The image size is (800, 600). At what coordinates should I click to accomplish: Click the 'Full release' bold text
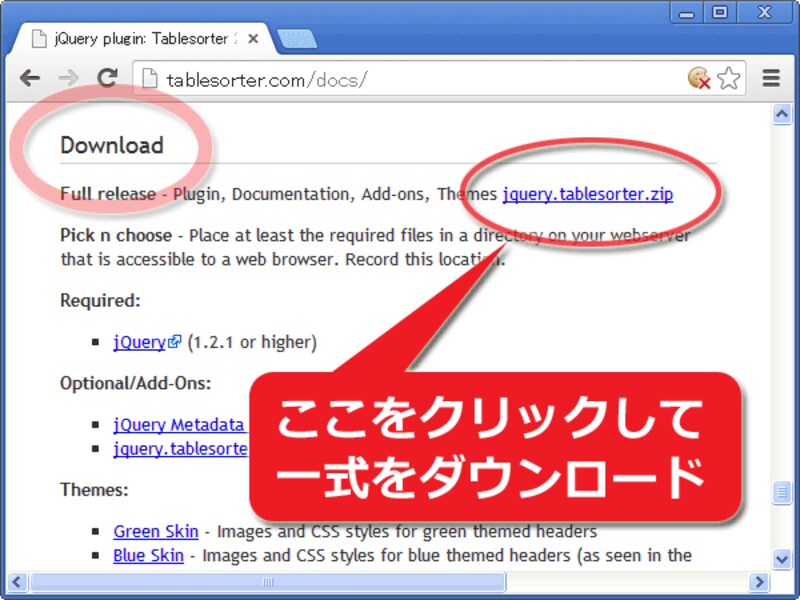pyautogui.click(x=108, y=194)
